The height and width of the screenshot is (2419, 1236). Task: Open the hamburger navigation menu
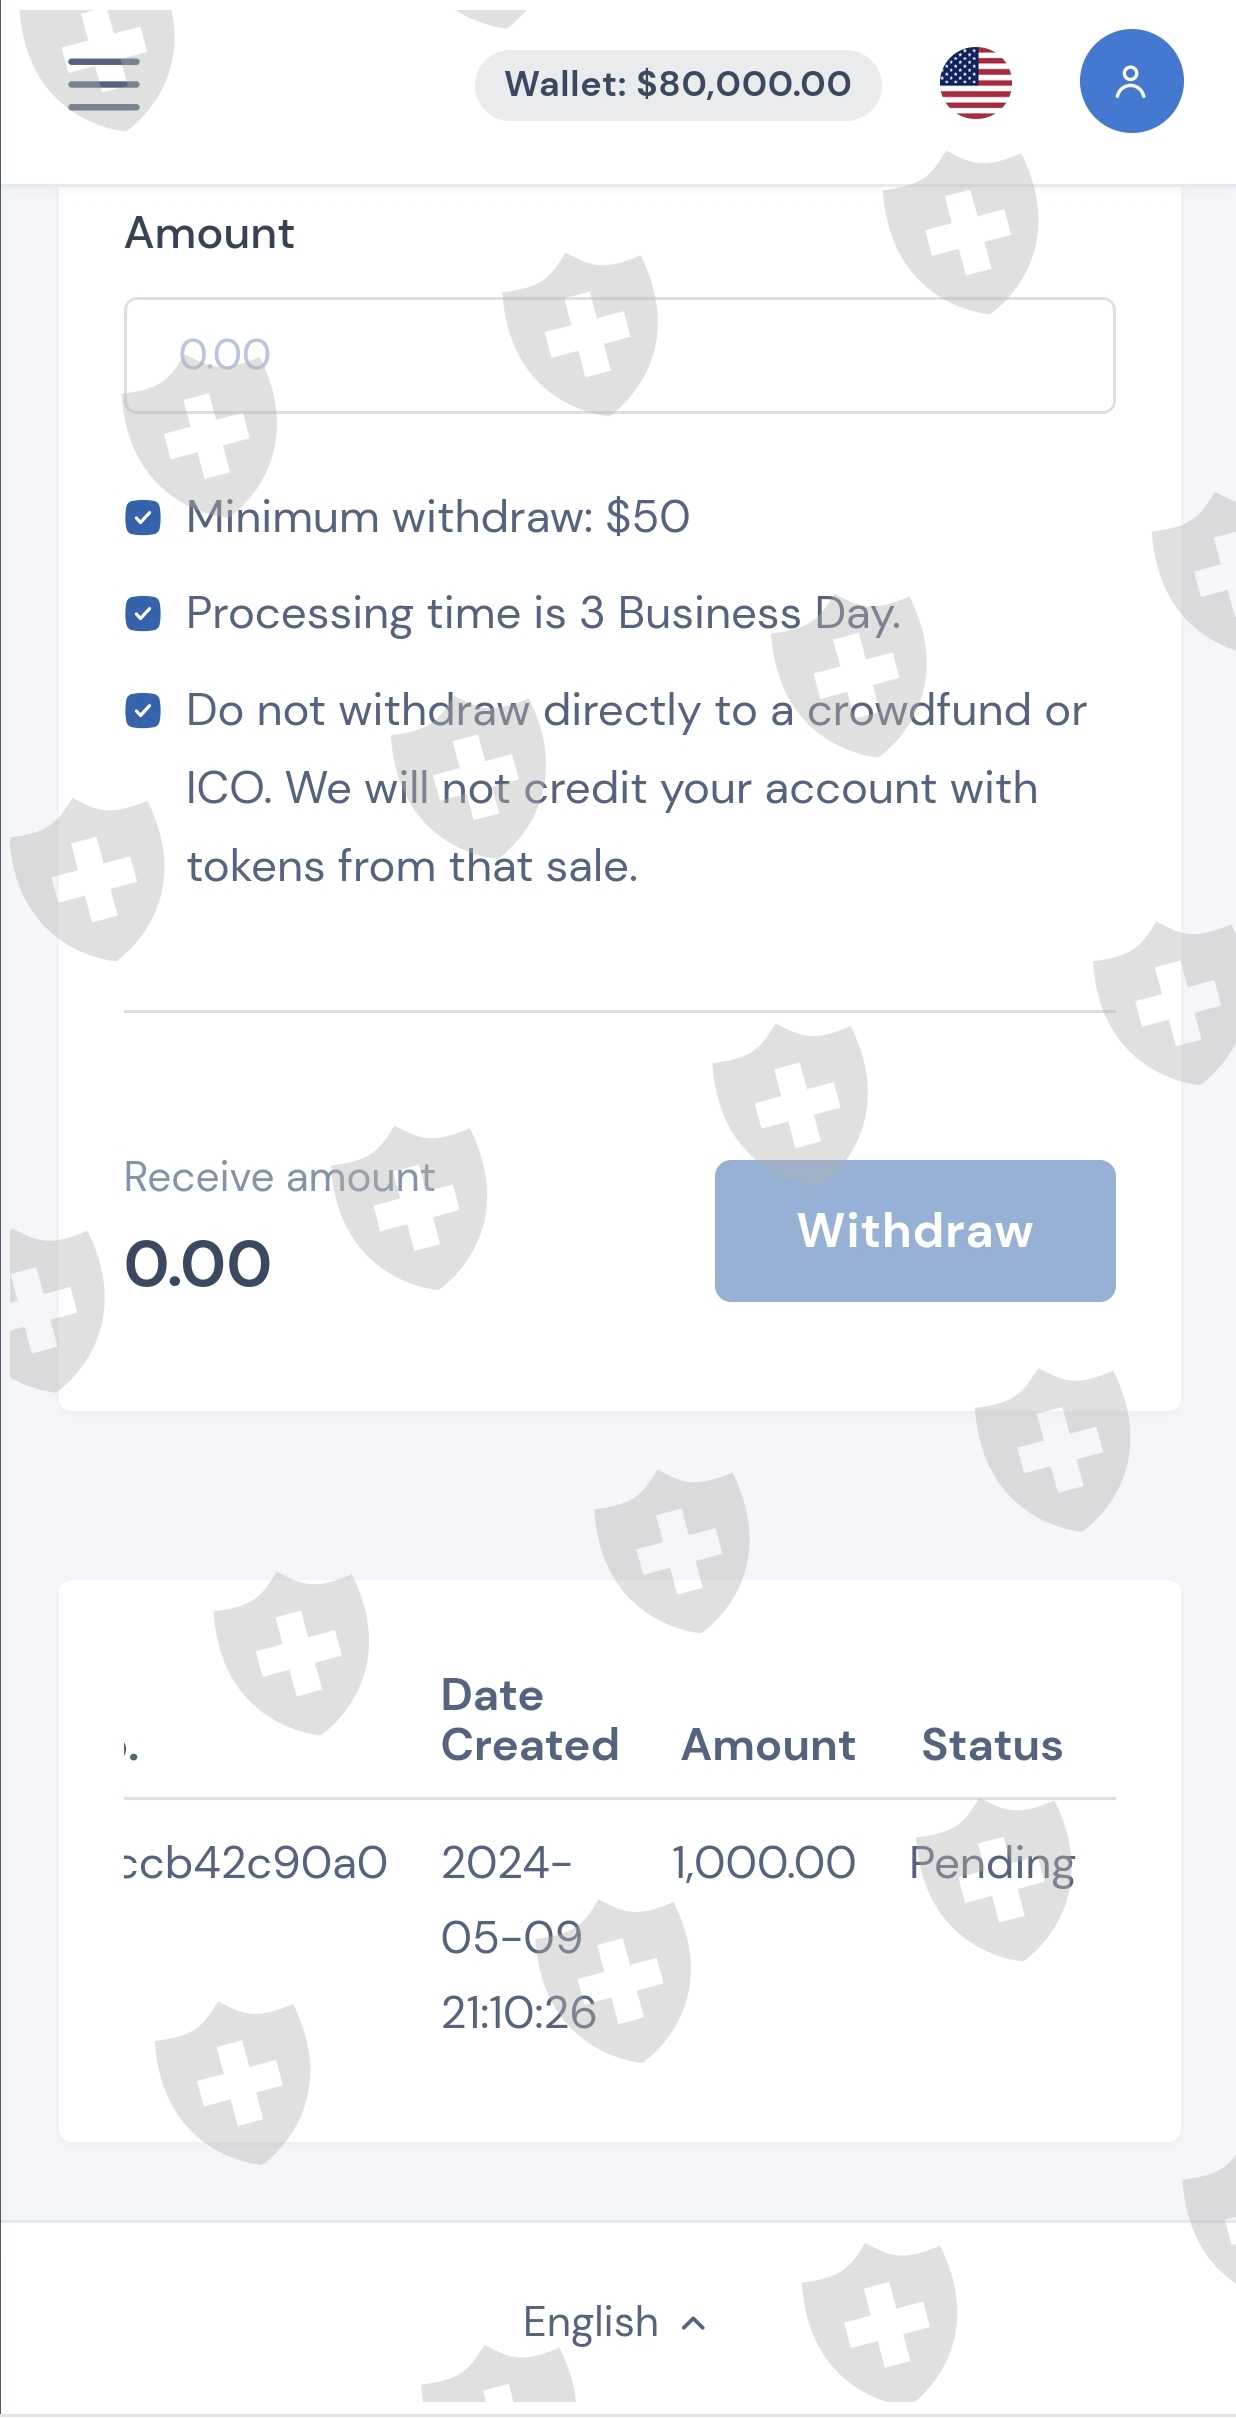point(103,83)
